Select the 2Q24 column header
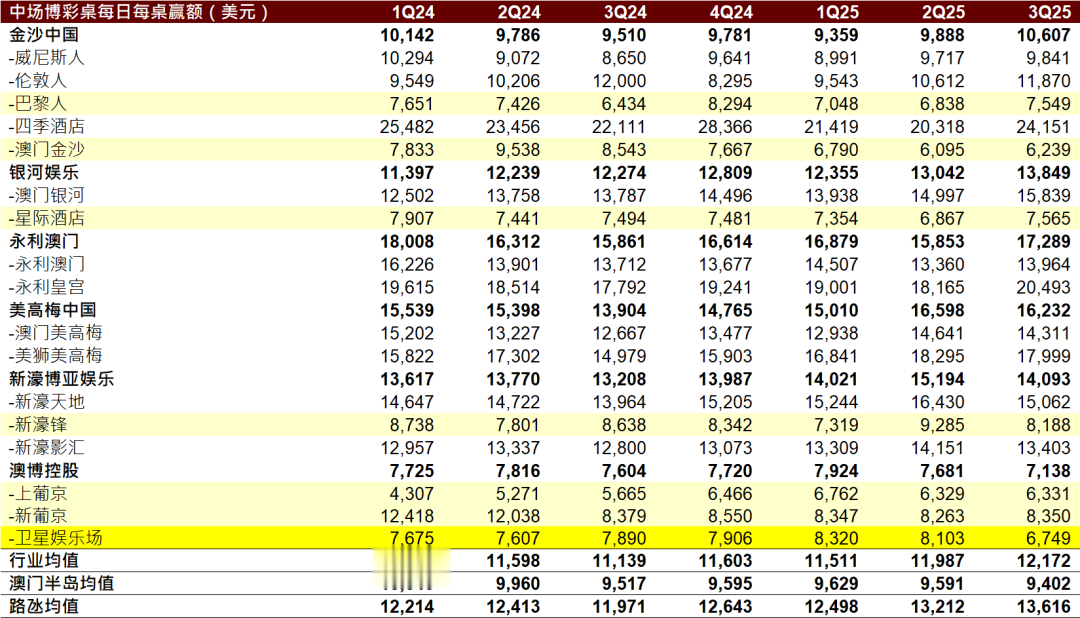The width and height of the screenshot is (1080, 618). point(519,12)
